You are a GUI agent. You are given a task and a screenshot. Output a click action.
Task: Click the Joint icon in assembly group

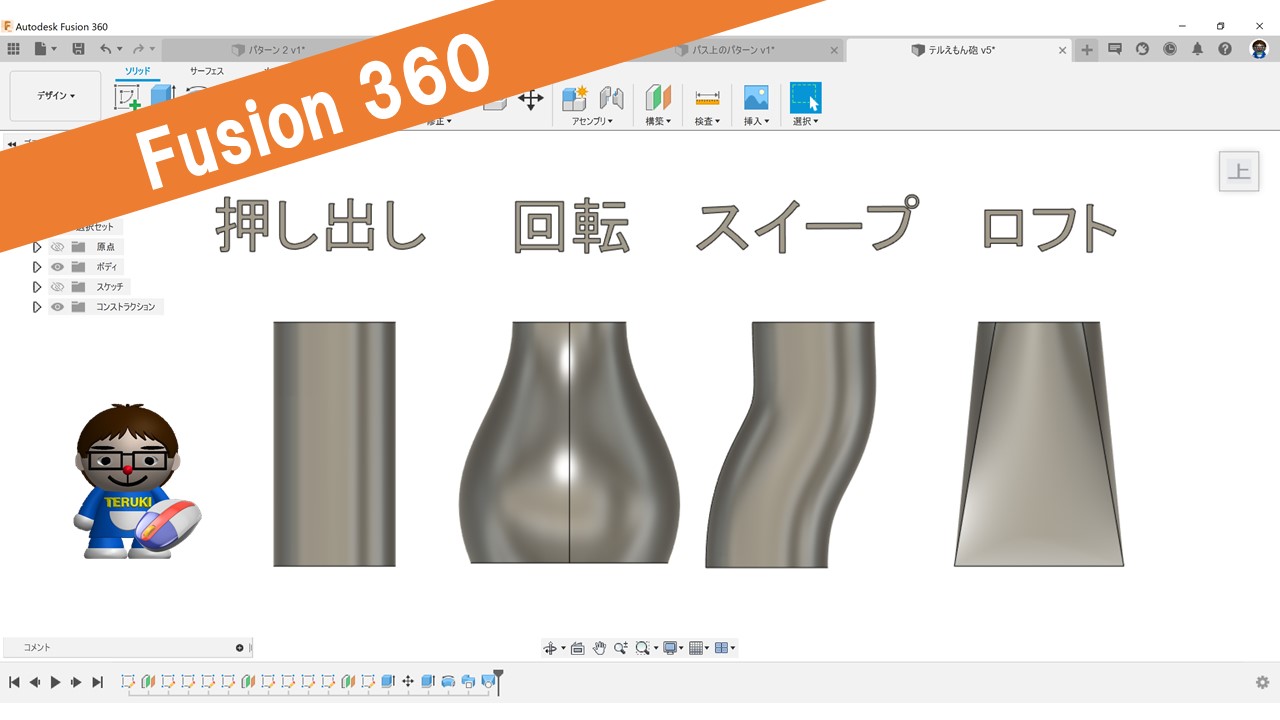(611, 98)
